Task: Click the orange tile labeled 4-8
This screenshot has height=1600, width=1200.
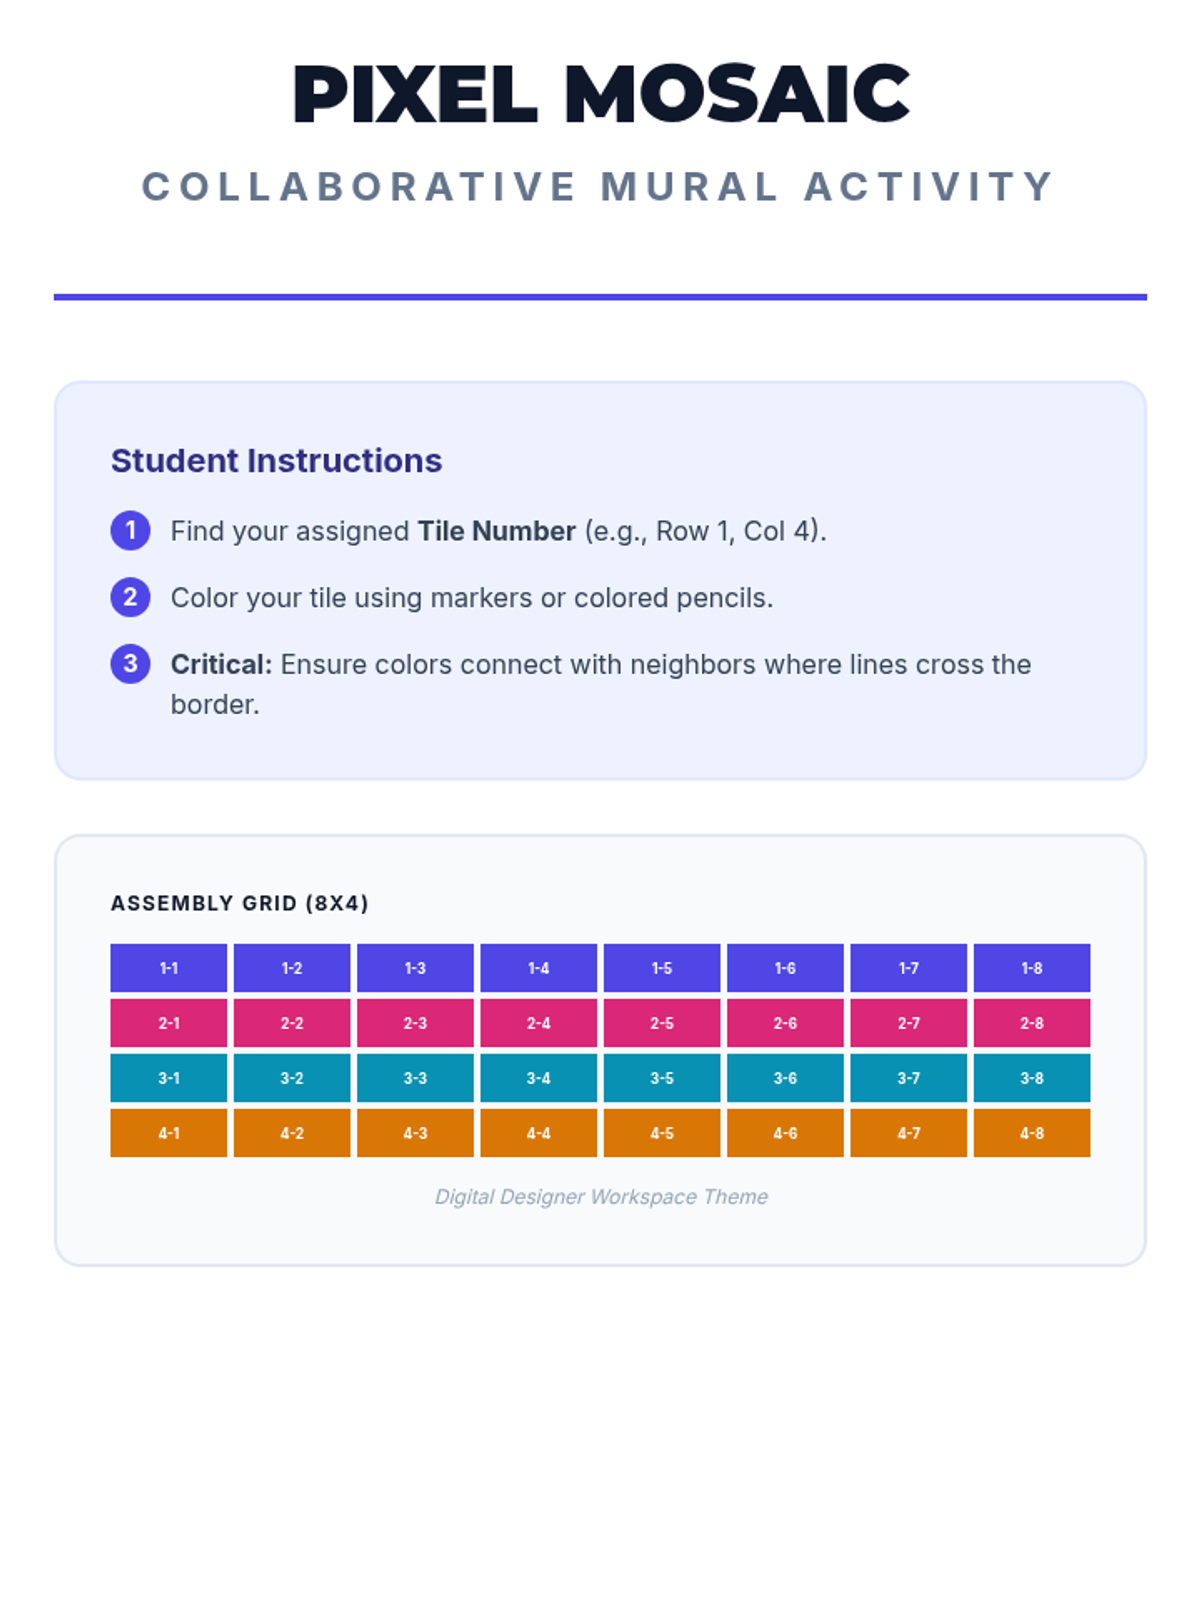Action: coord(1031,1133)
